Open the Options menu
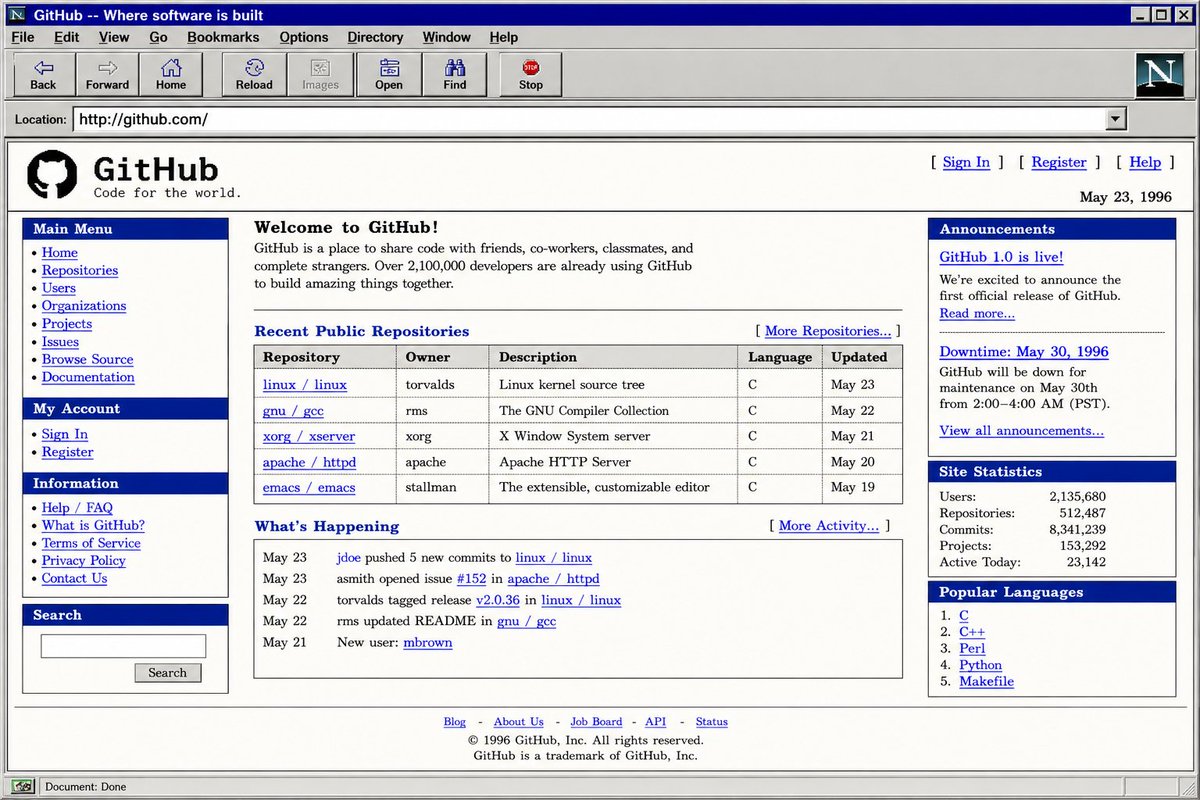 click(x=304, y=37)
